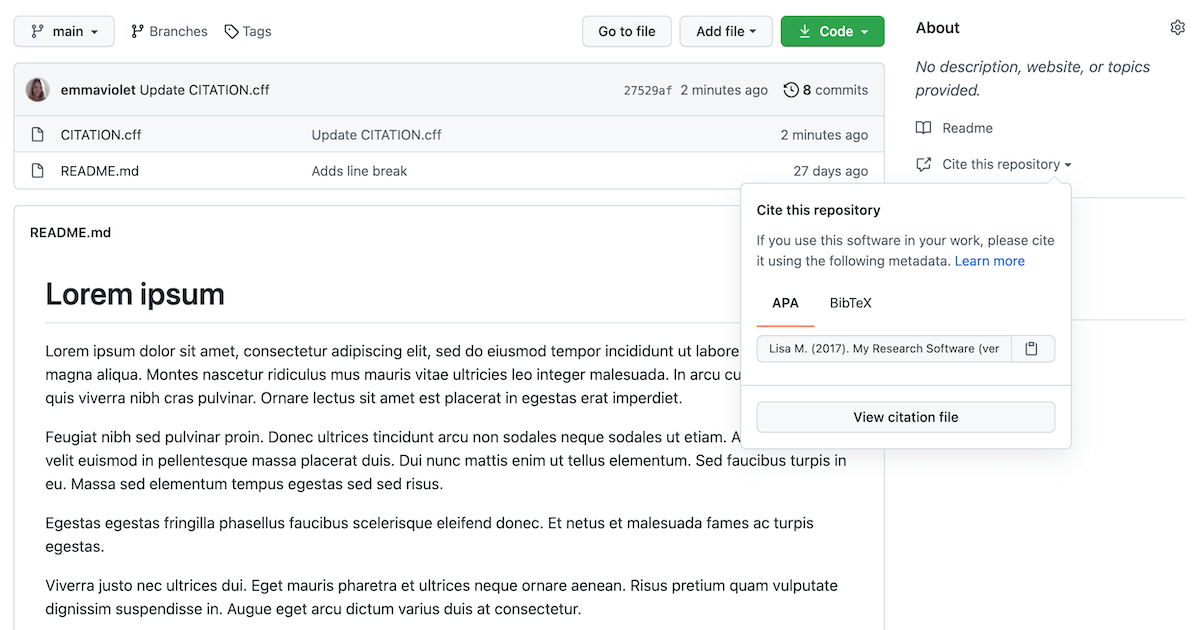Expand the Add file dropdown
Screen dimensions: 1200x630
[x=726, y=31]
